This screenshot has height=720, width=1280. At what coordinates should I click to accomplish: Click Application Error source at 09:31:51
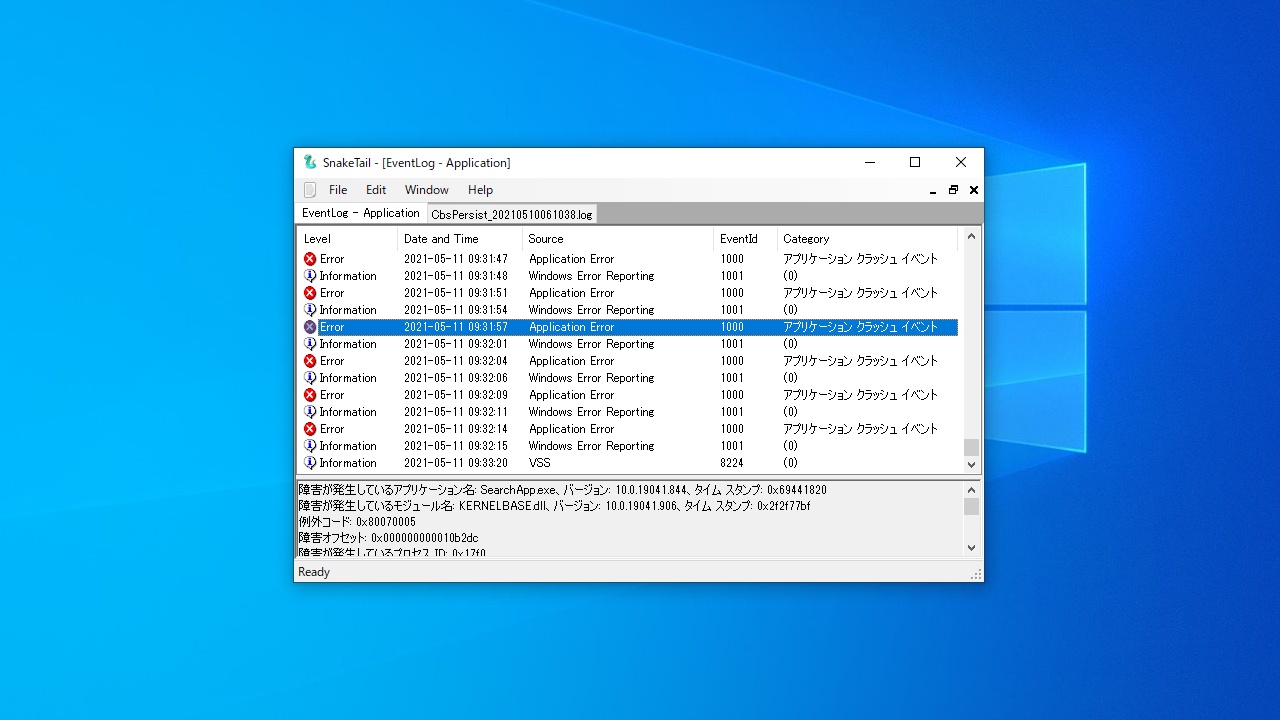pyautogui.click(x=572, y=293)
